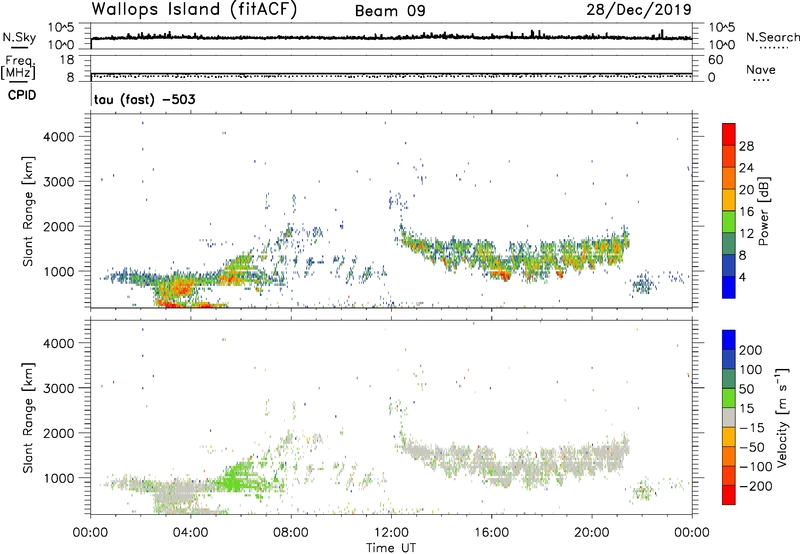Click the velocity panel "Slant Range [km]" label
The width and height of the screenshot is (800, 554).
point(28,418)
